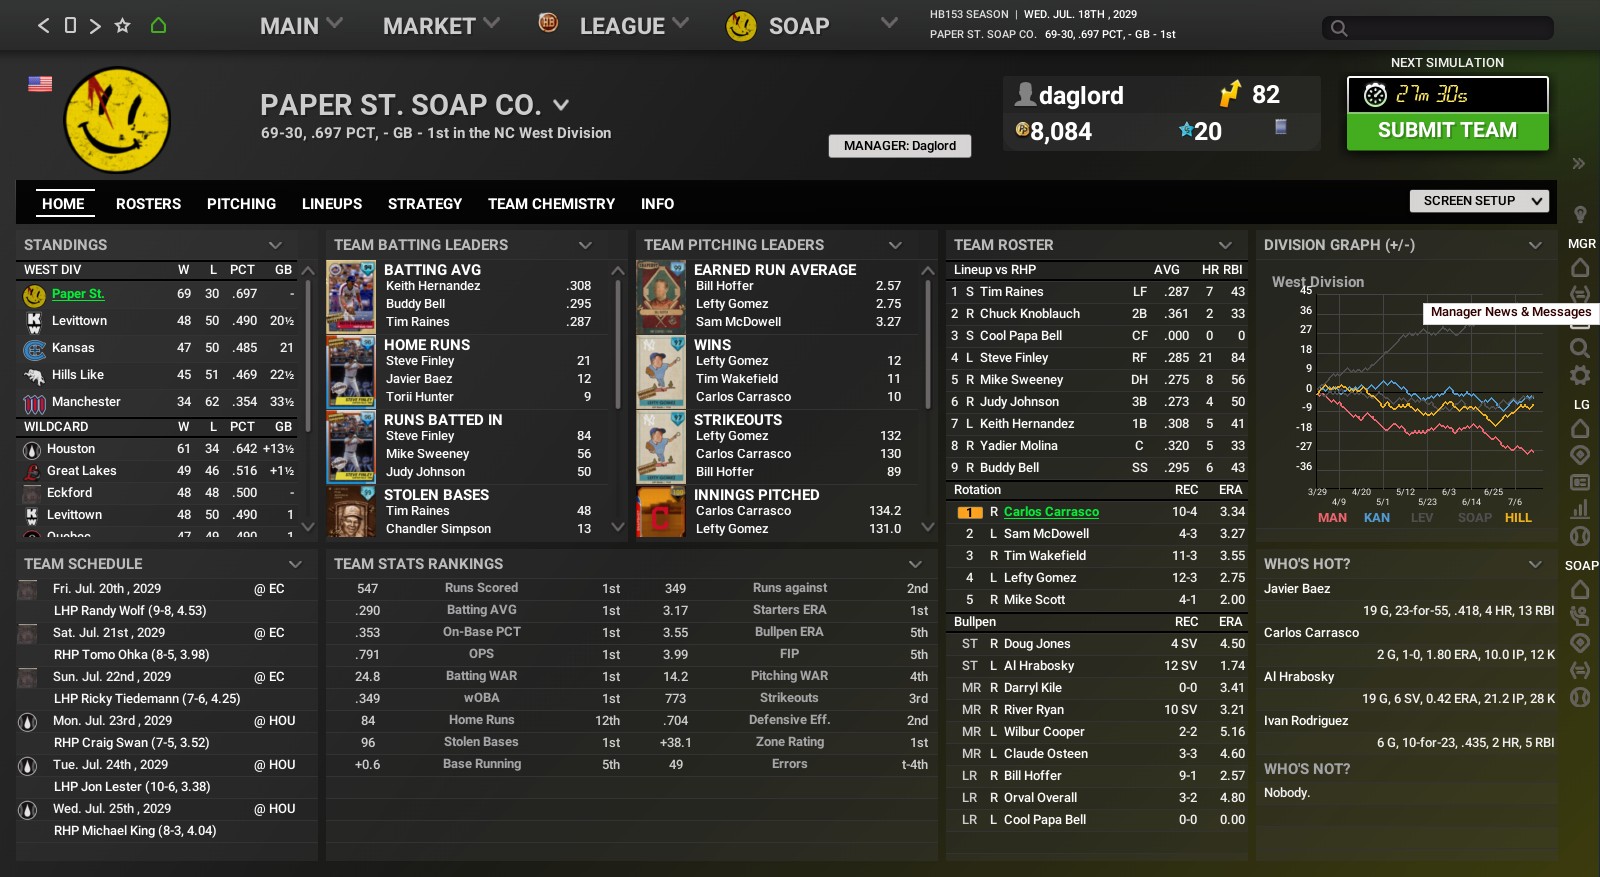Viewport: 1600px width, 877px height.
Task: Expand the Team Schedule panel chevron
Action: (x=295, y=564)
